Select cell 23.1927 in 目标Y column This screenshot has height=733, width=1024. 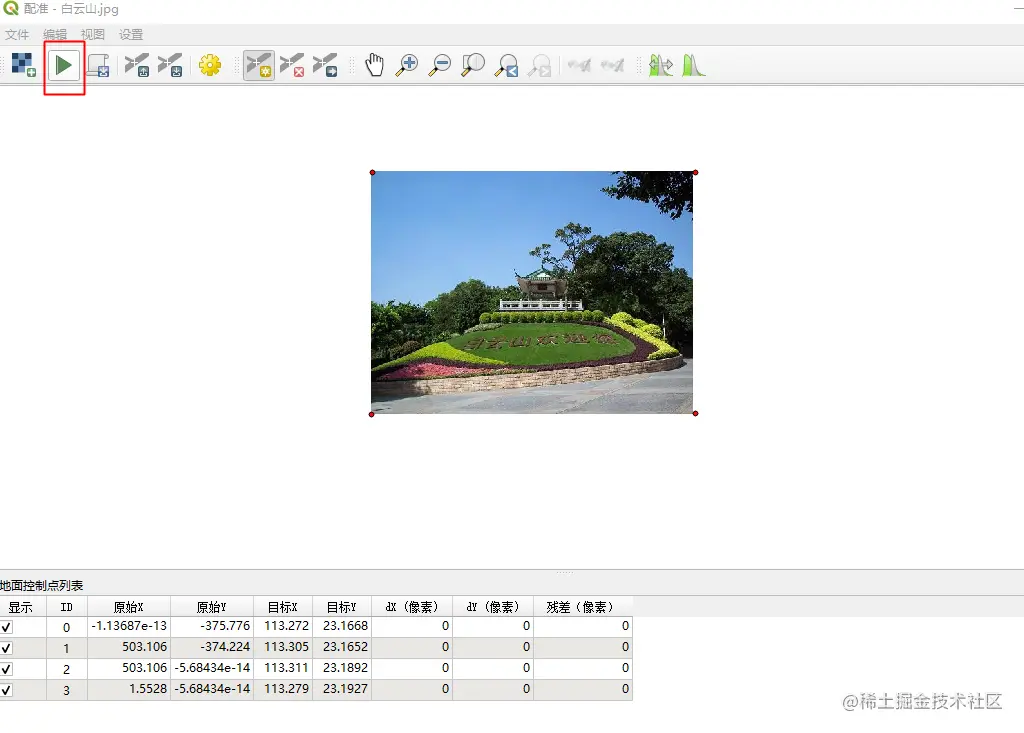point(342,689)
